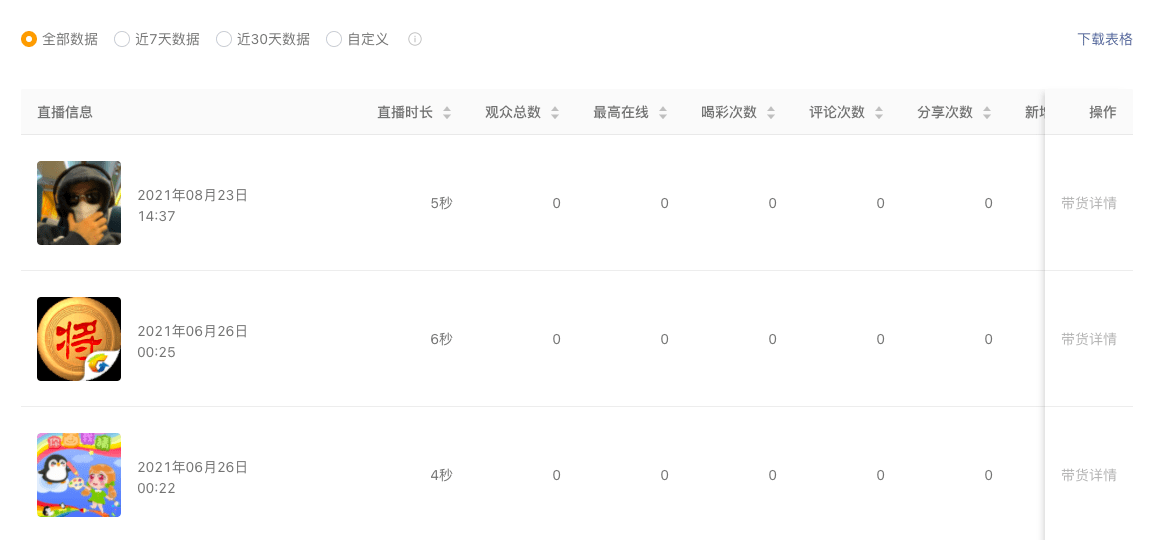Screen dimensions: 1157x540
Task: Sort by 喝彩次数 sort arrows
Action: [770, 113]
